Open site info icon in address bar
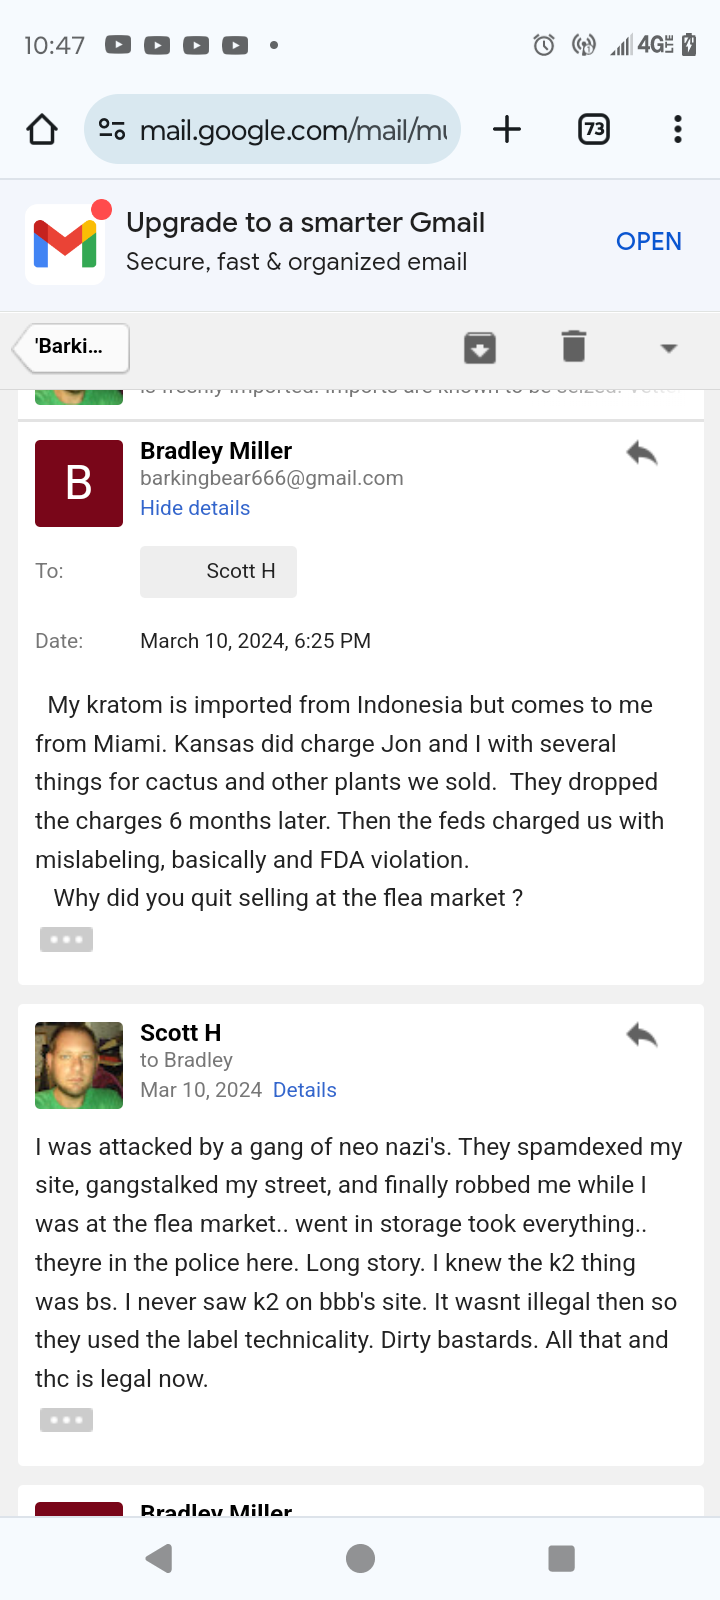The height and width of the screenshot is (1600, 720). click(112, 129)
